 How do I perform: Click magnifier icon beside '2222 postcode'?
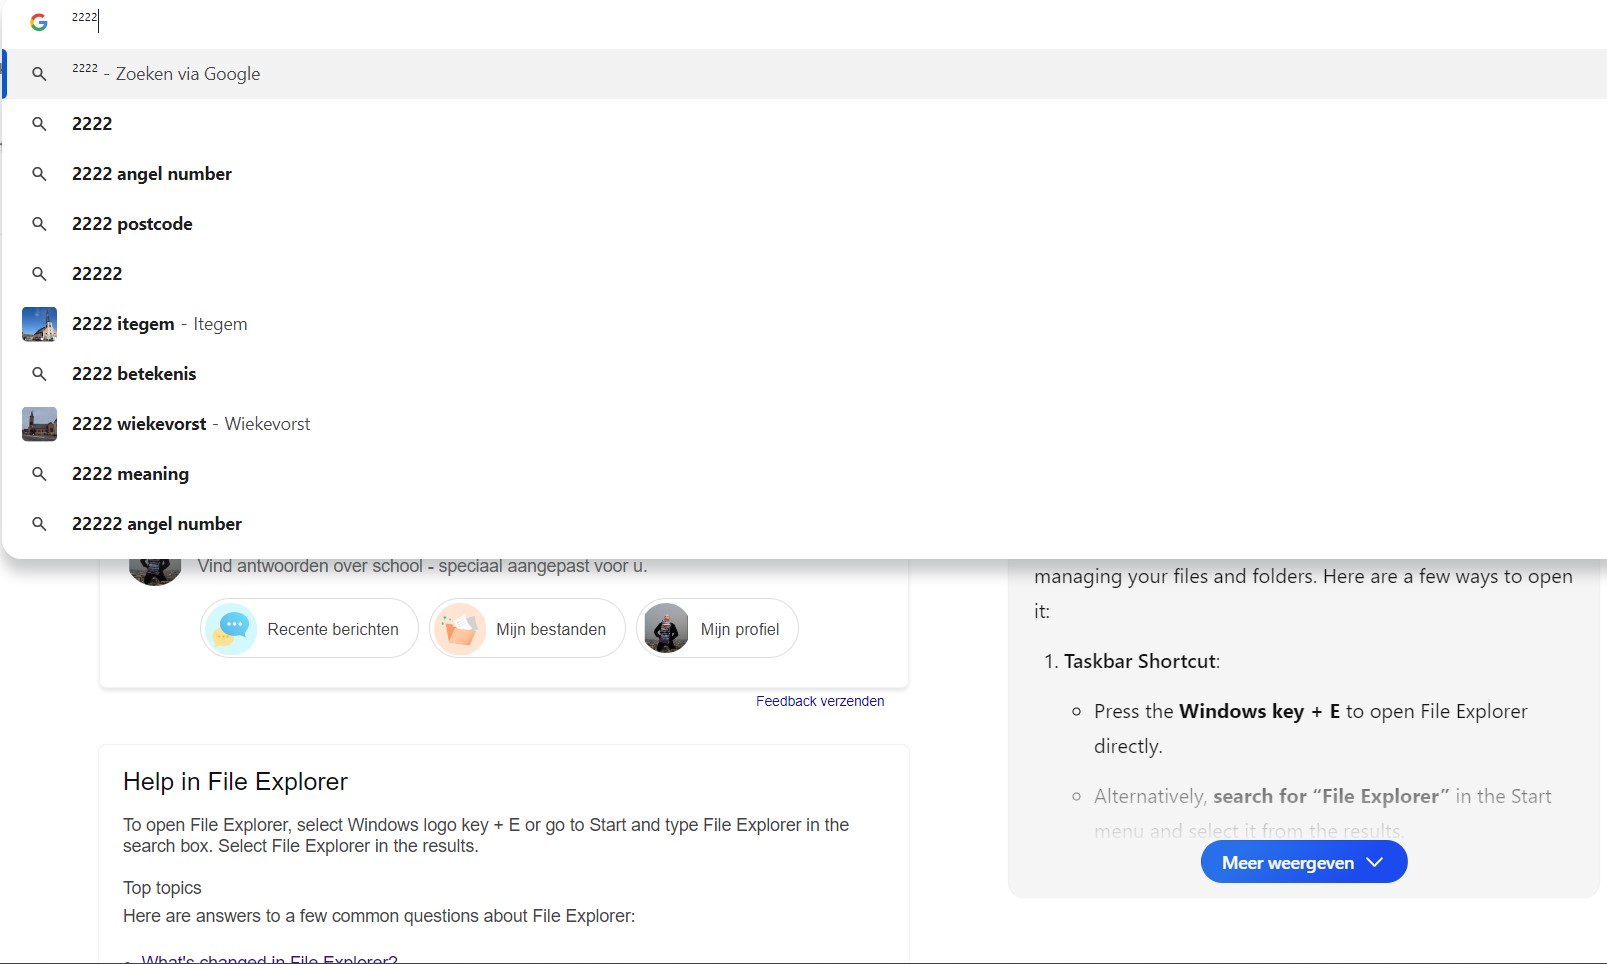(39, 224)
